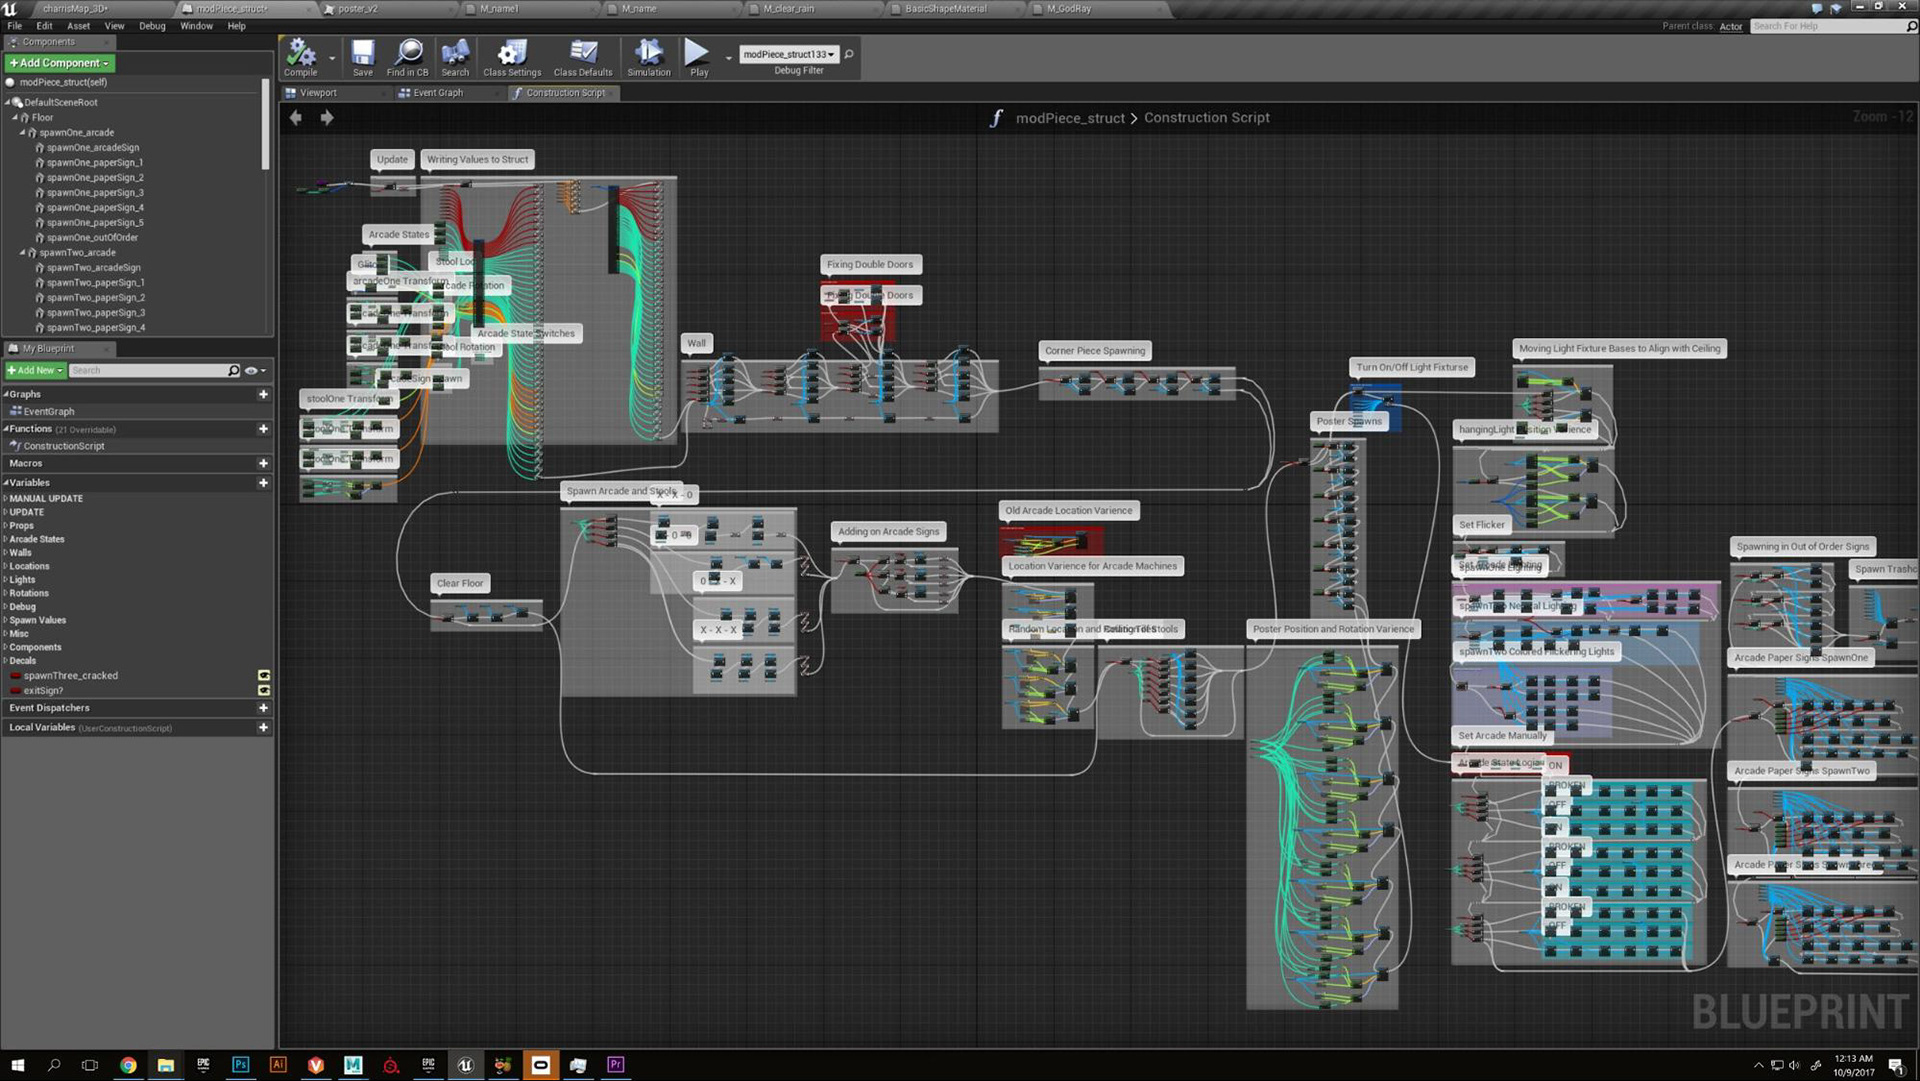
Task: Collapse the spawnOne_arcade component tree
Action: point(22,133)
